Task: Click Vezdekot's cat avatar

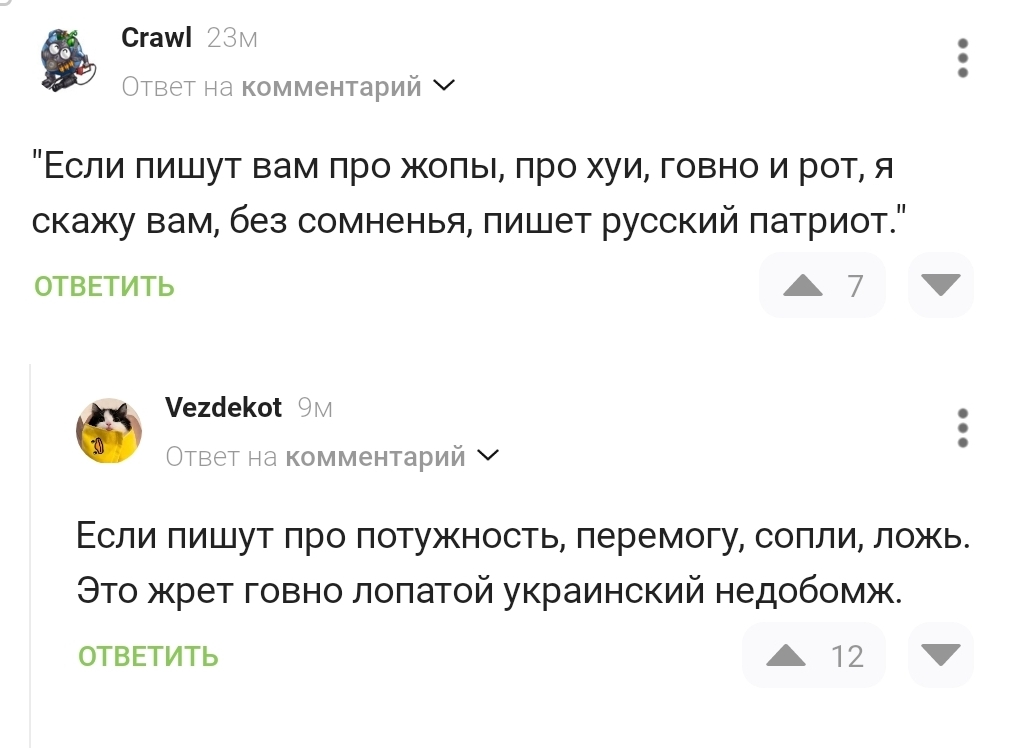Action: (109, 430)
